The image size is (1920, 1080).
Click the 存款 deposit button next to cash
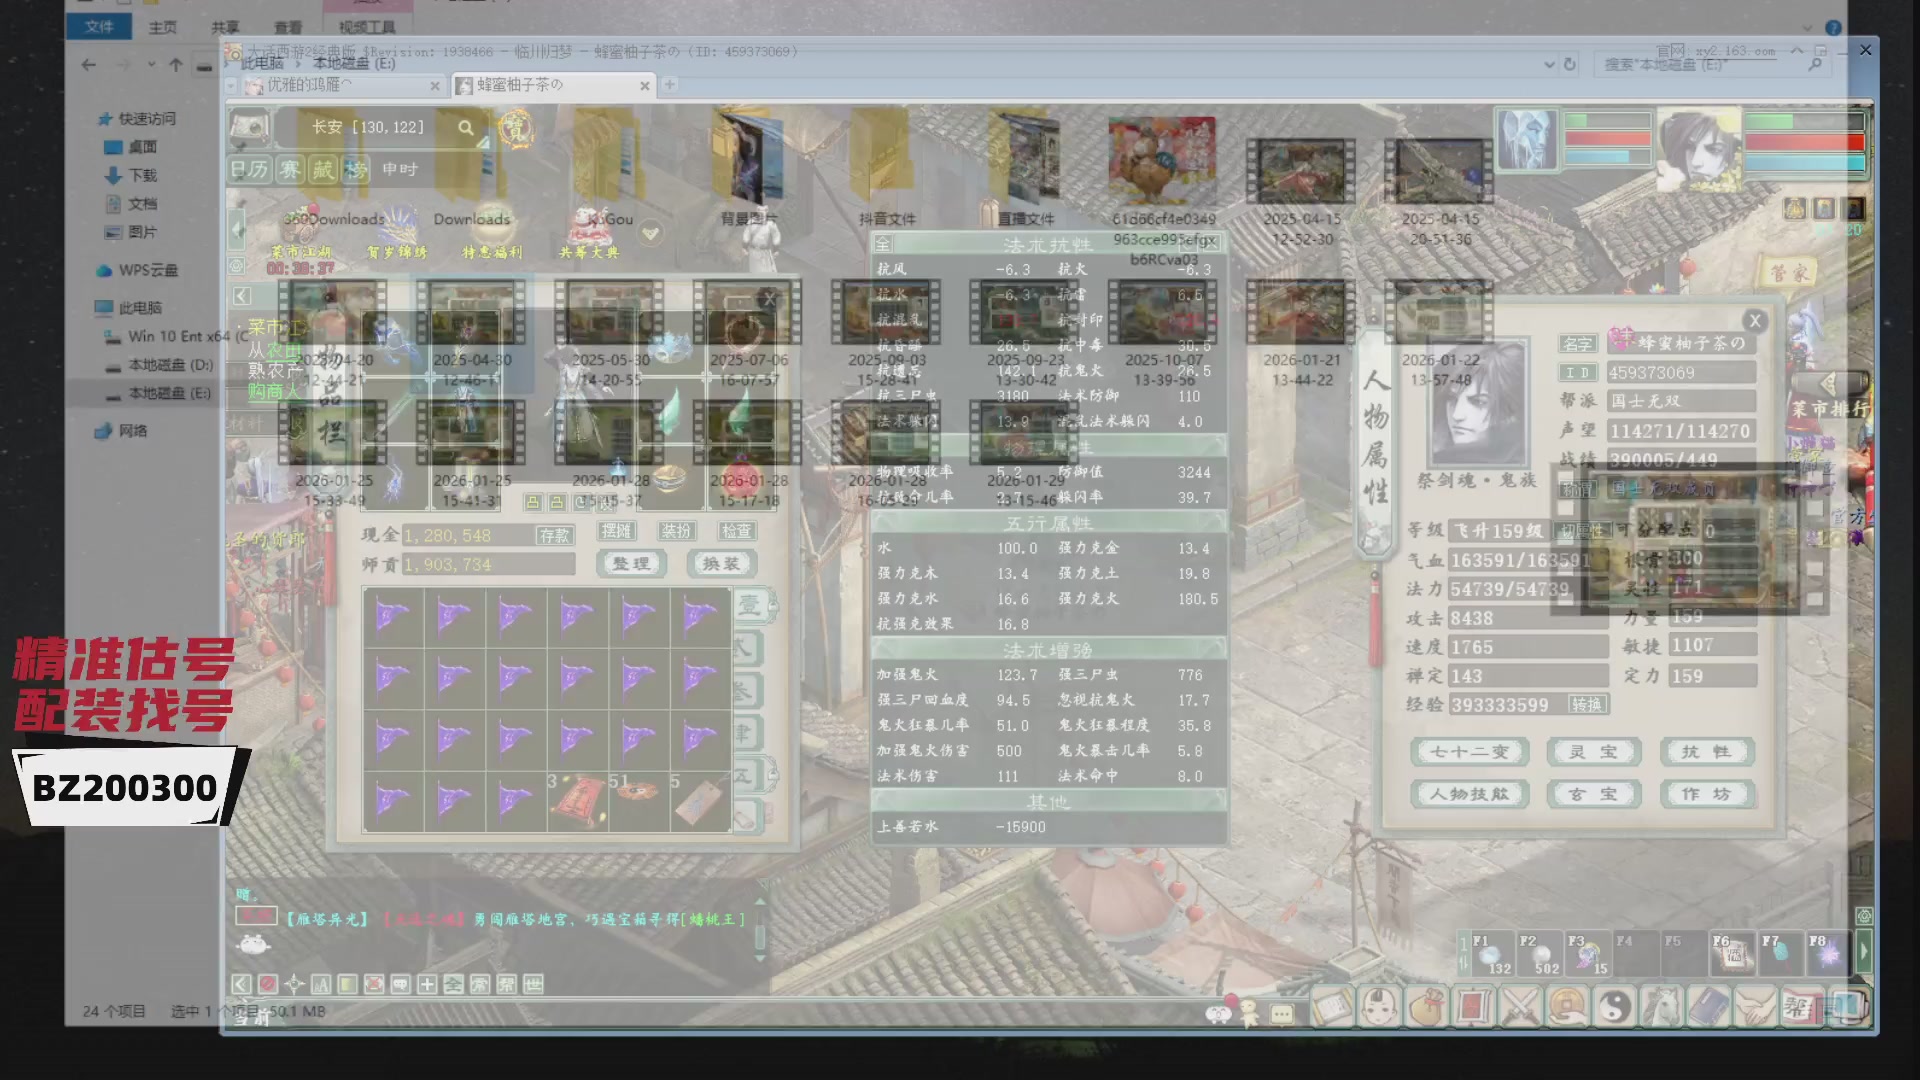pos(554,536)
